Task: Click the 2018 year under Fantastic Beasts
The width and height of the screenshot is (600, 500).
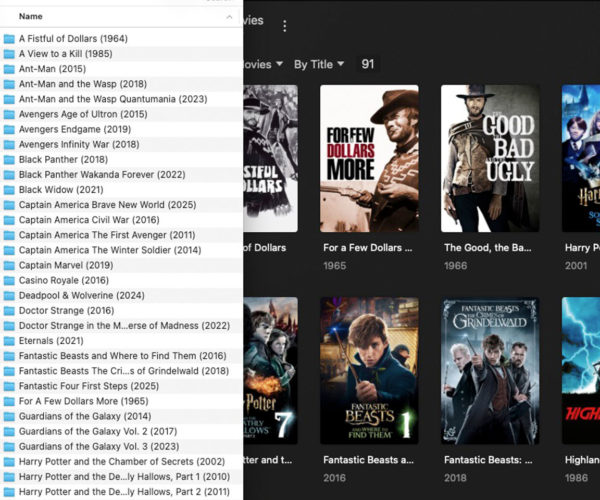Action: [x=455, y=477]
